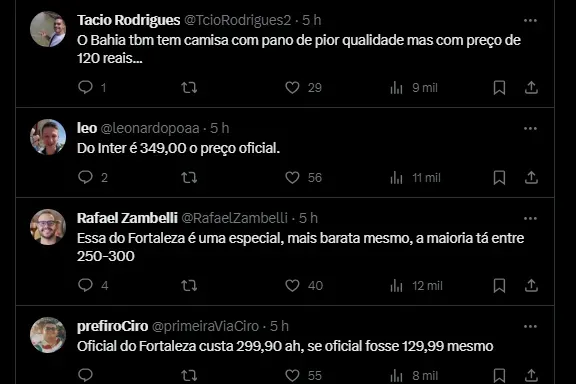Bookmark Tacio Rodrigues' tweet

(x=499, y=87)
